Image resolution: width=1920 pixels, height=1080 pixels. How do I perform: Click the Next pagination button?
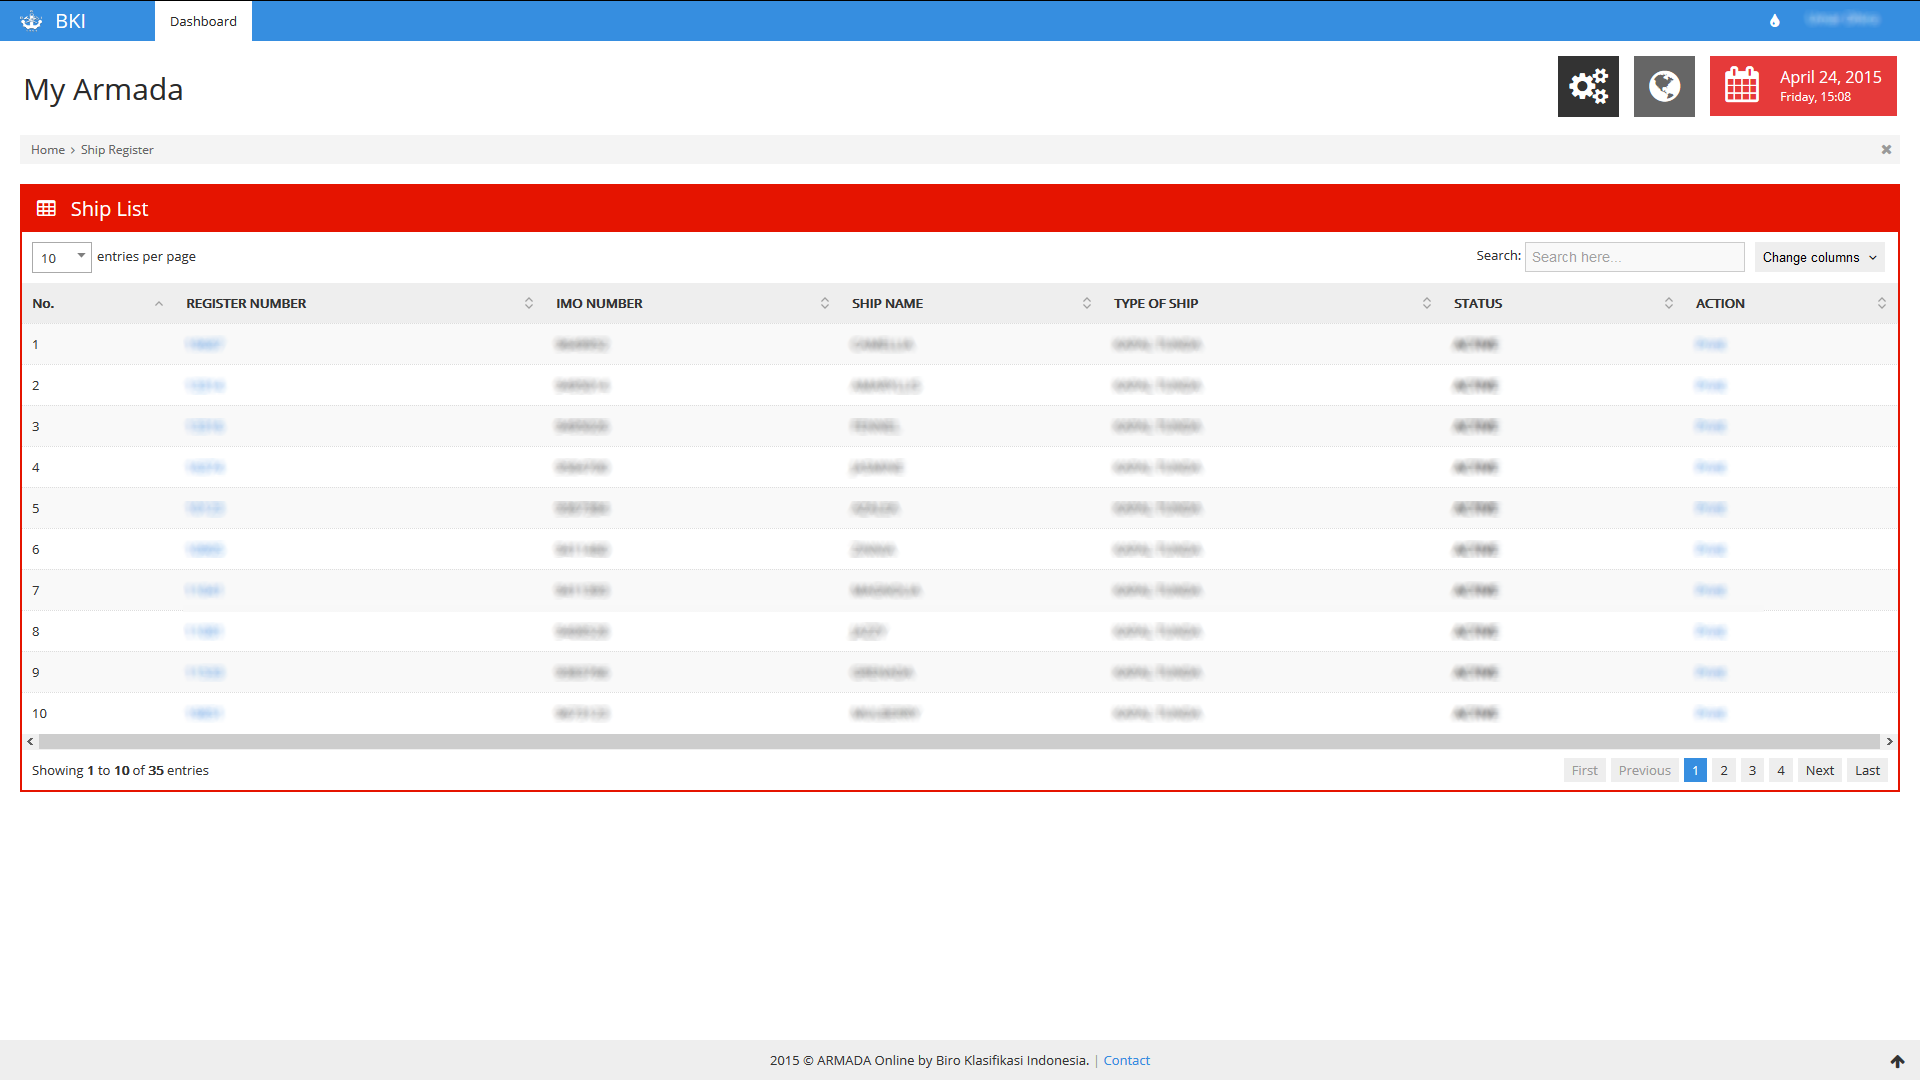[x=1819, y=771]
